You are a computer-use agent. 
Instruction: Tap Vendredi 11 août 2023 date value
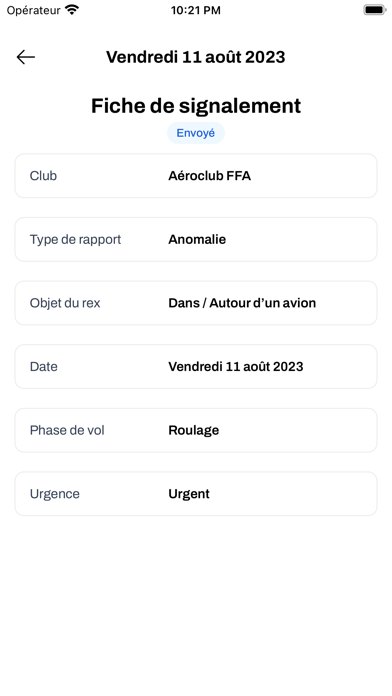coord(236,367)
